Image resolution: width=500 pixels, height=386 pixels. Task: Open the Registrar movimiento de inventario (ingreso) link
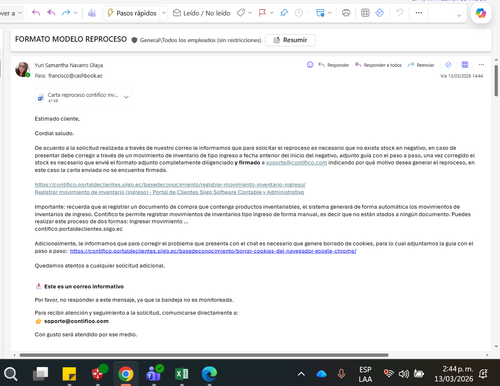[x=169, y=192]
